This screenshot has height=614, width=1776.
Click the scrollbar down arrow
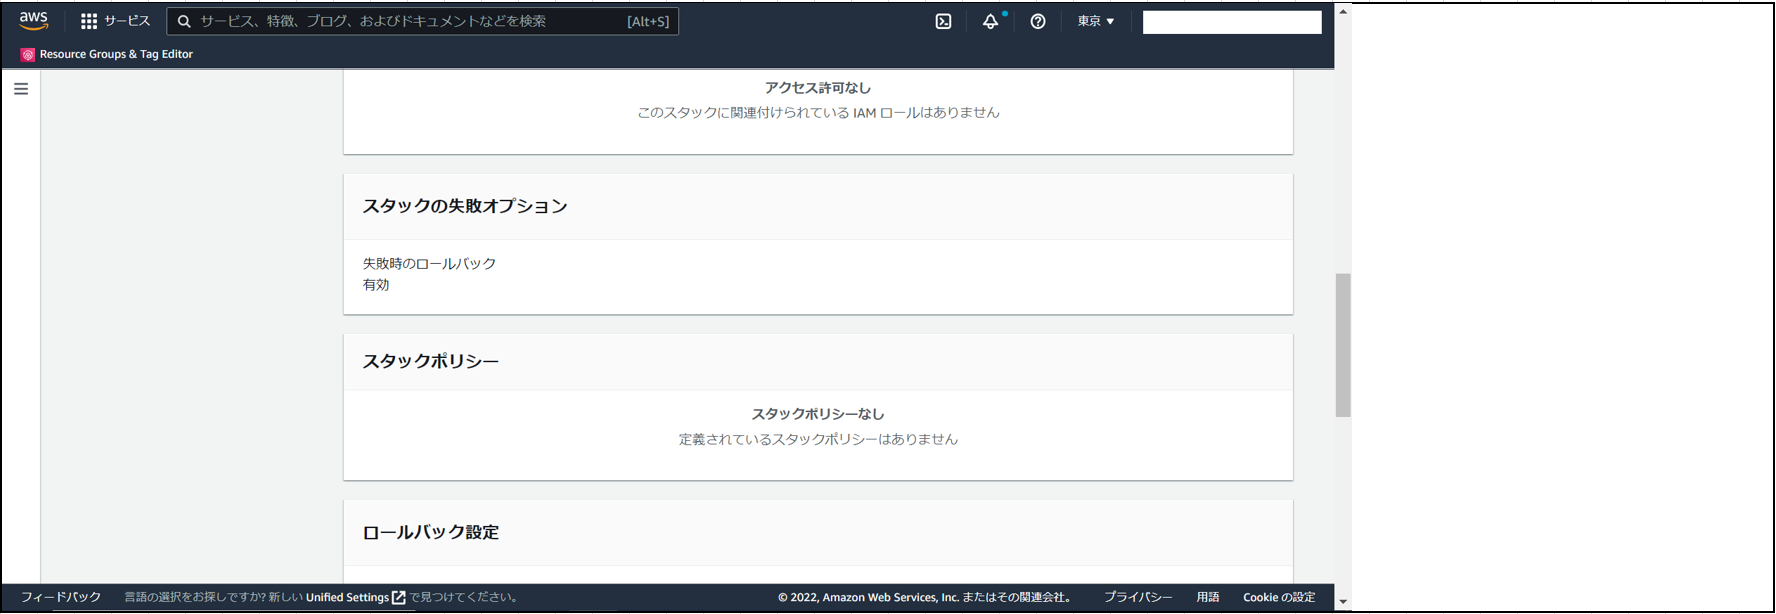[x=1343, y=602]
